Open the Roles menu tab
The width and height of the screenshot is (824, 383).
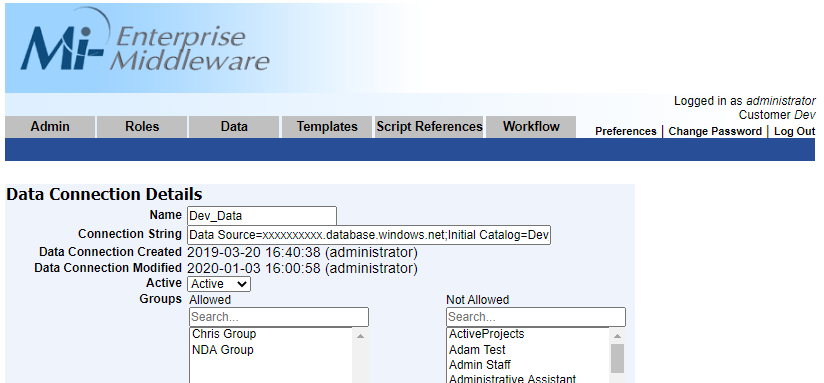point(142,127)
